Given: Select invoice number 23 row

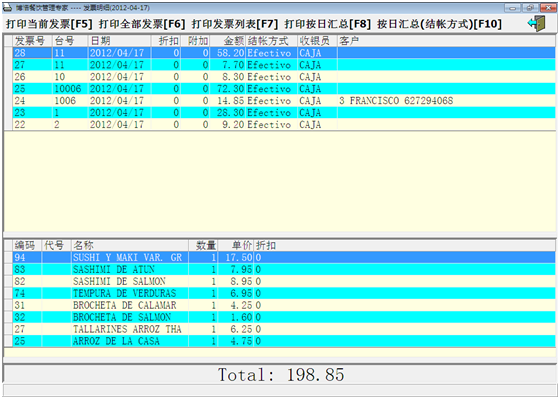Looking at the screenshot, I should [284, 113].
